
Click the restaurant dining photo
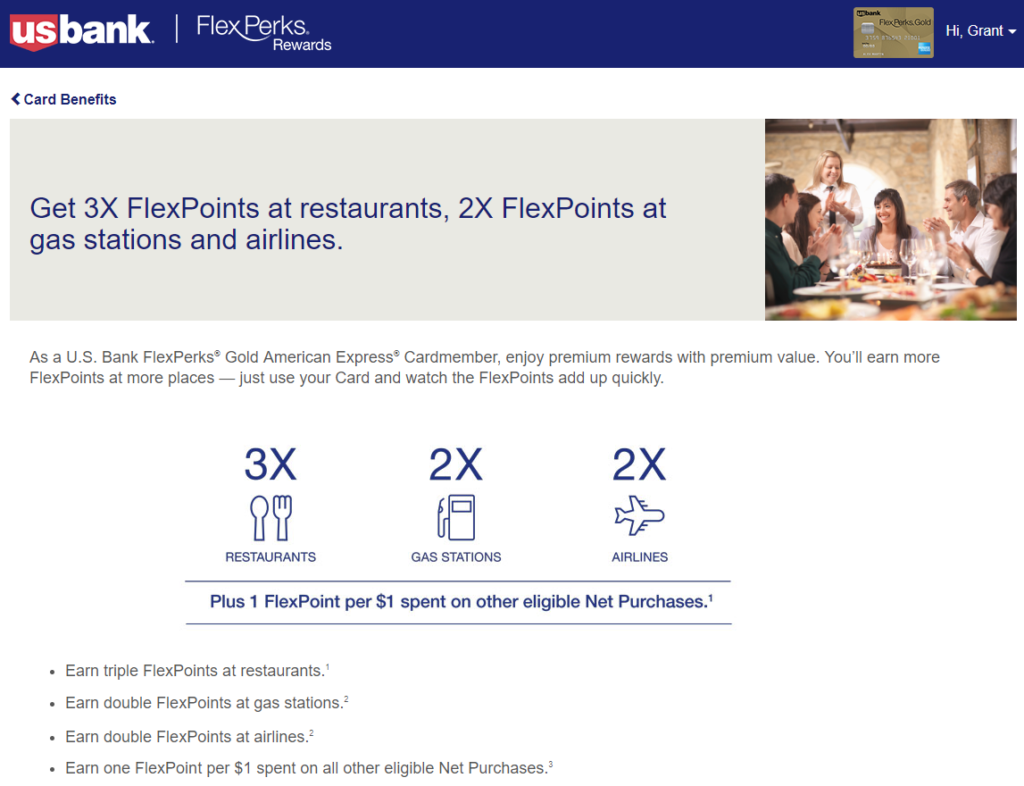(x=890, y=218)
